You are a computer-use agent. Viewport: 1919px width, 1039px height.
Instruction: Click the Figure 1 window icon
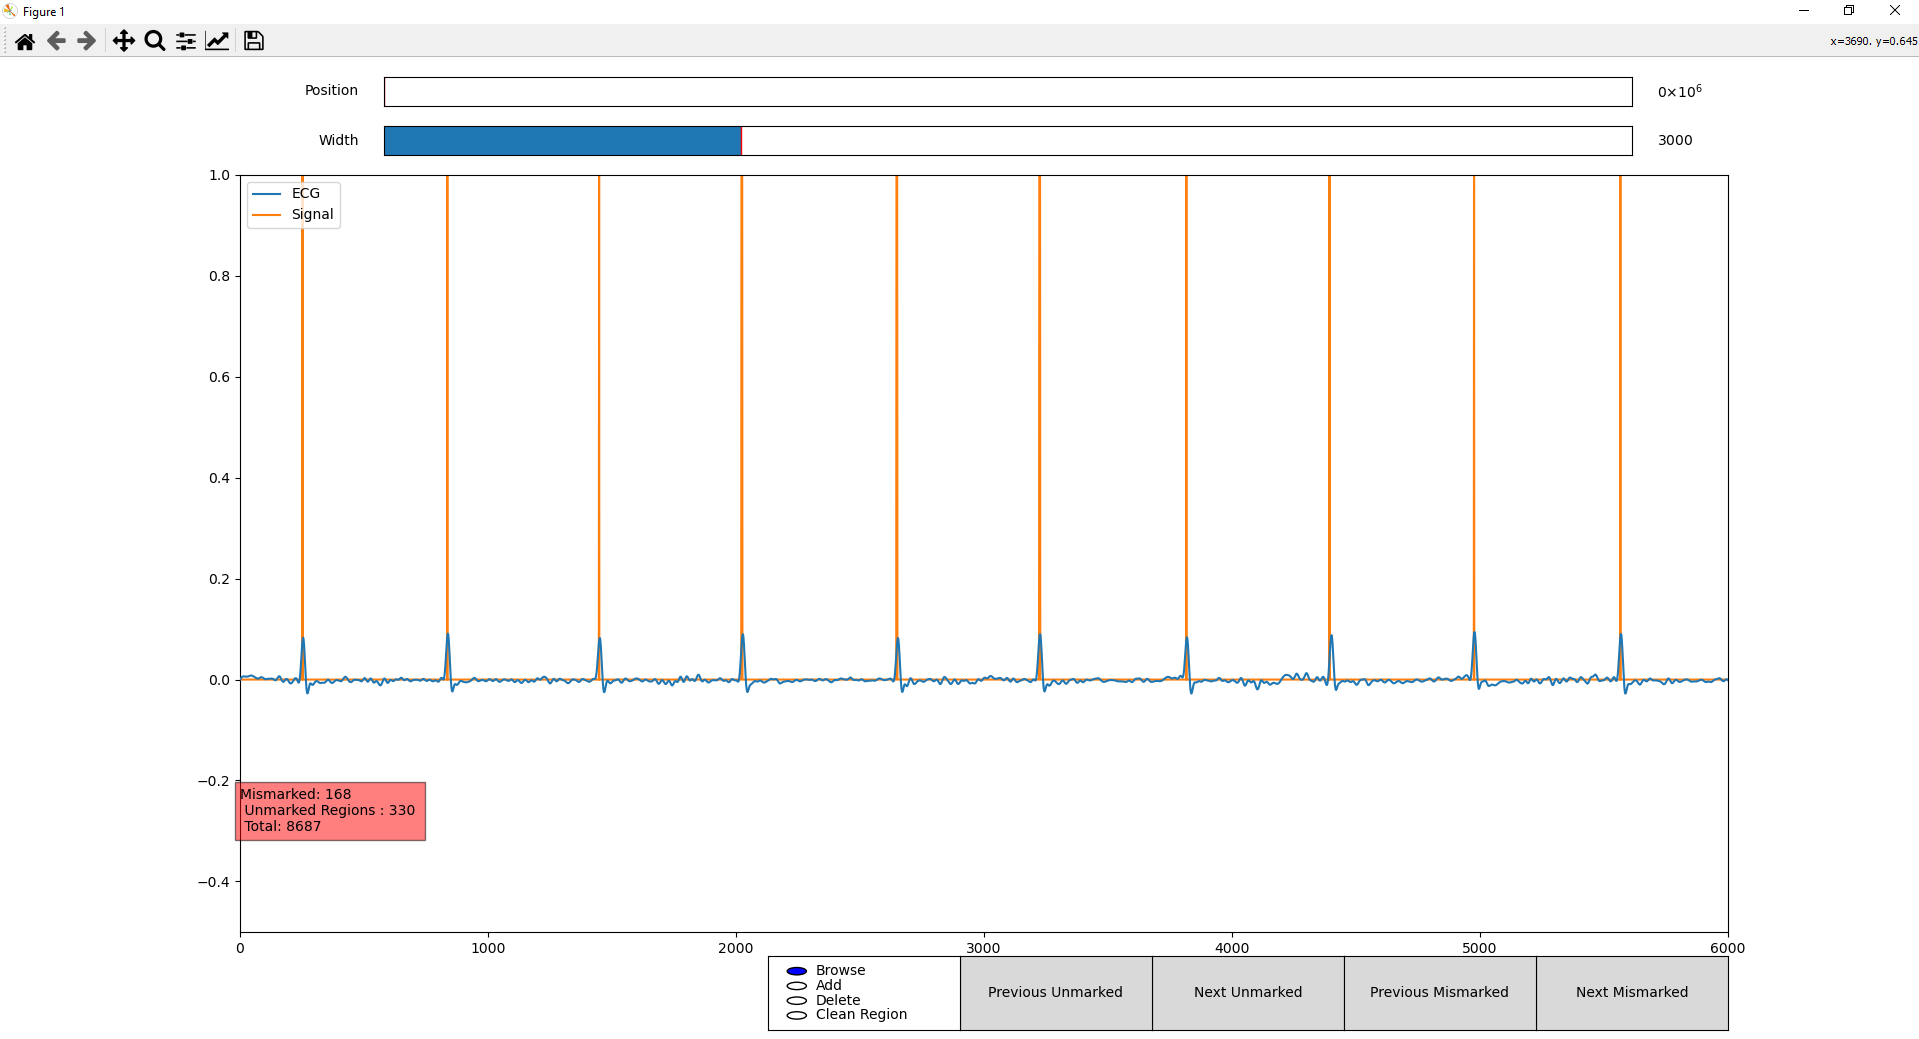[x=10, y=11]
